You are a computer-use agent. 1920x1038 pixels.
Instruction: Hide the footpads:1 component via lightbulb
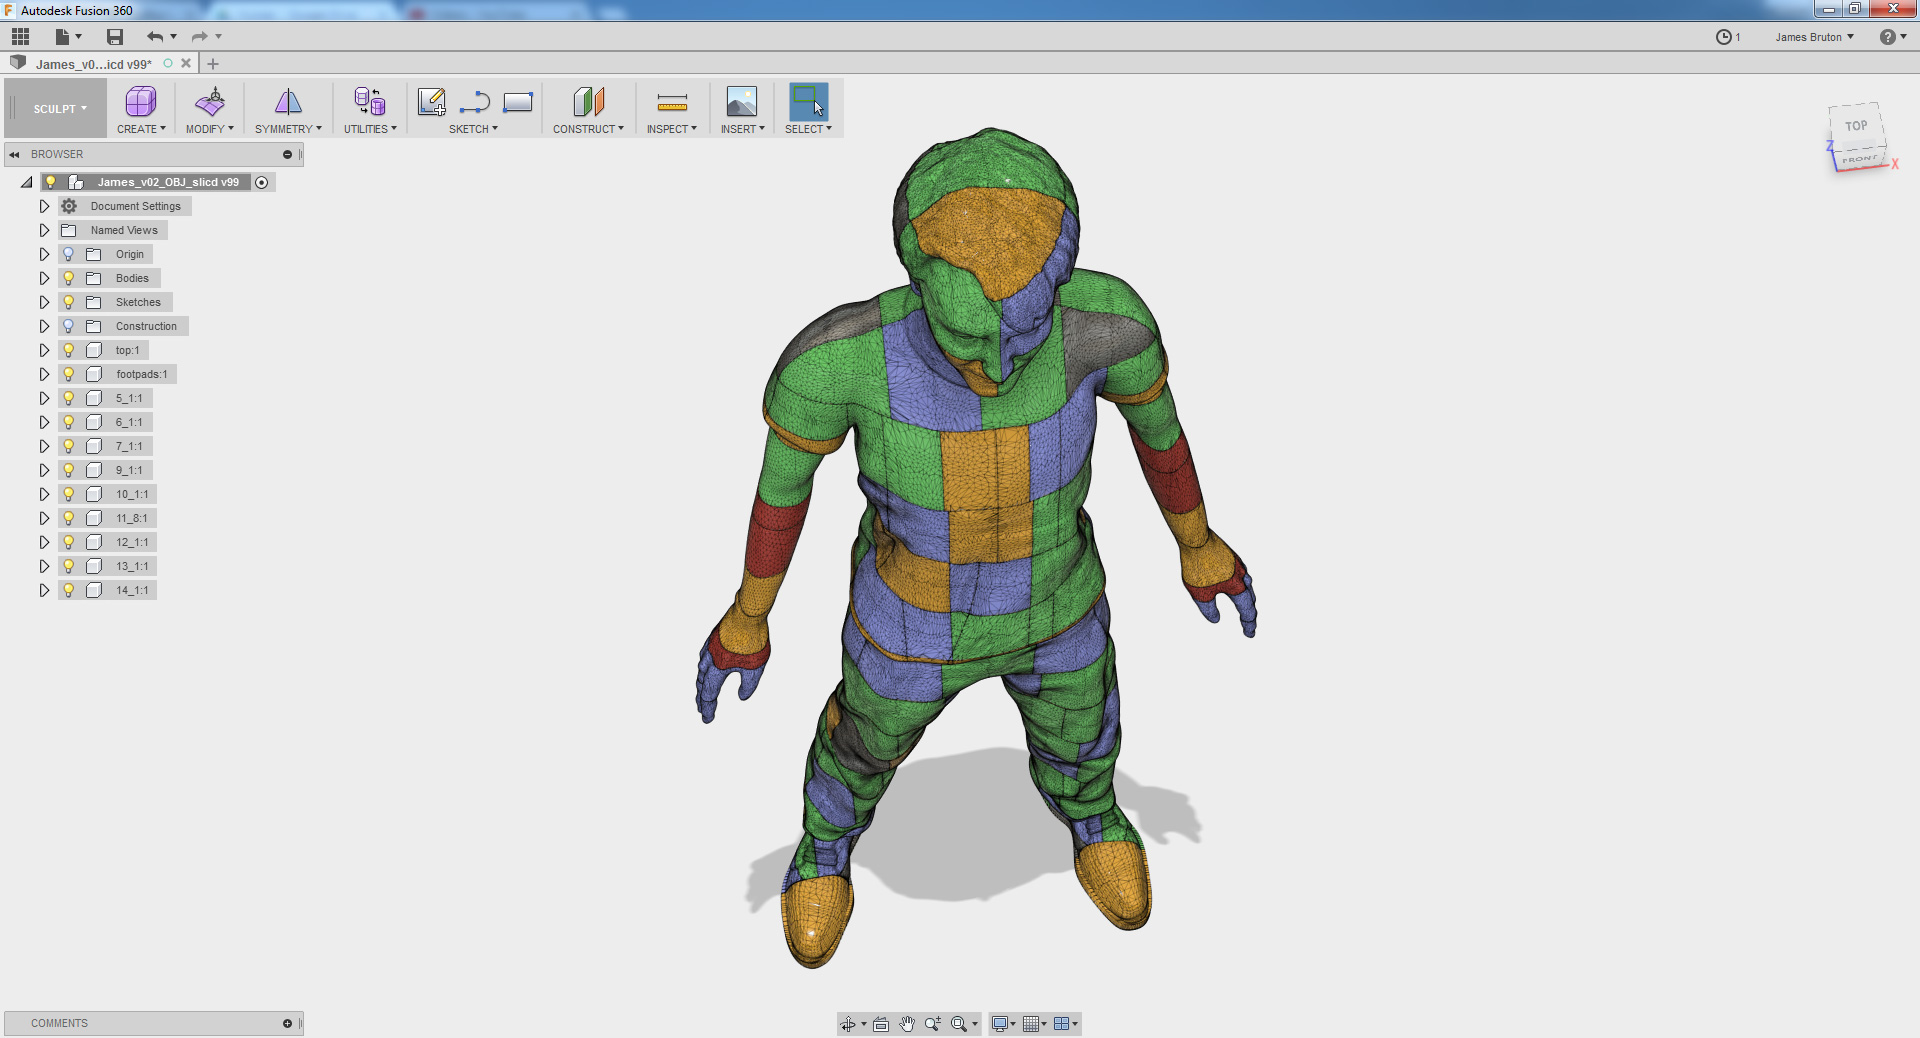pyautogui.click(x=69, y=374)
